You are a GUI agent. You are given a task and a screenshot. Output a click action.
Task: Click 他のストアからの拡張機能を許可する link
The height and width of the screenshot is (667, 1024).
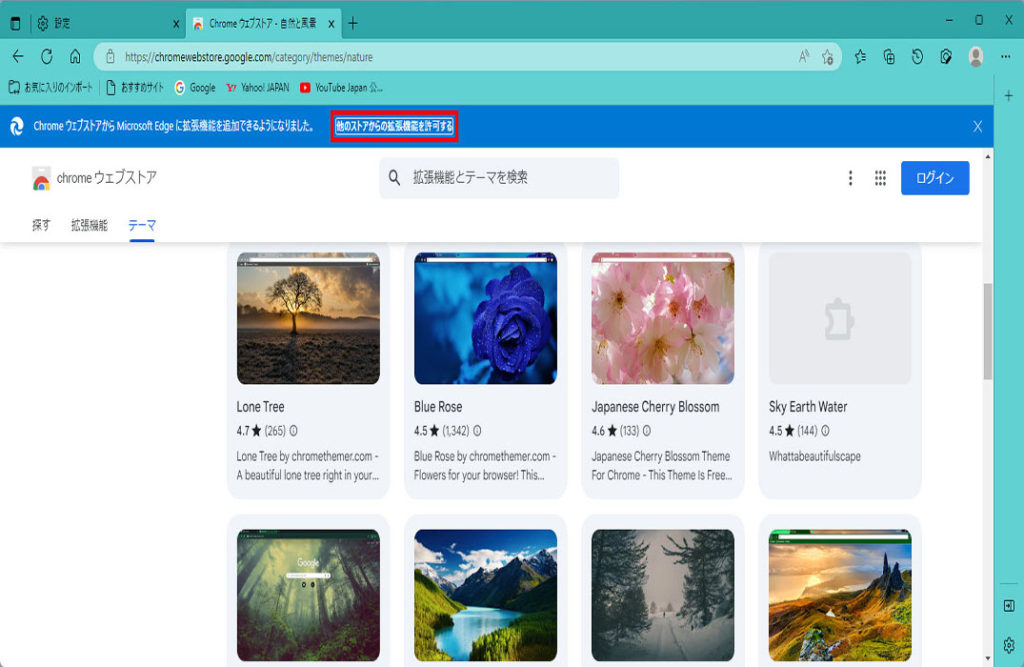[x=394, y=126]
